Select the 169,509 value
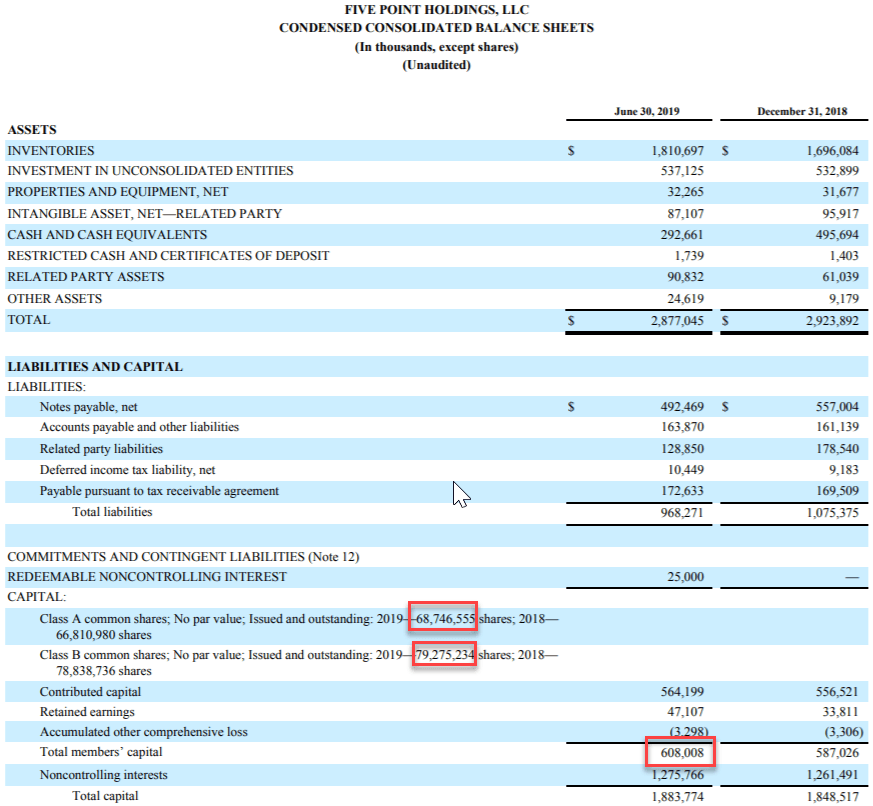This screenshot has height=806, width=873. tap(837, 491)
